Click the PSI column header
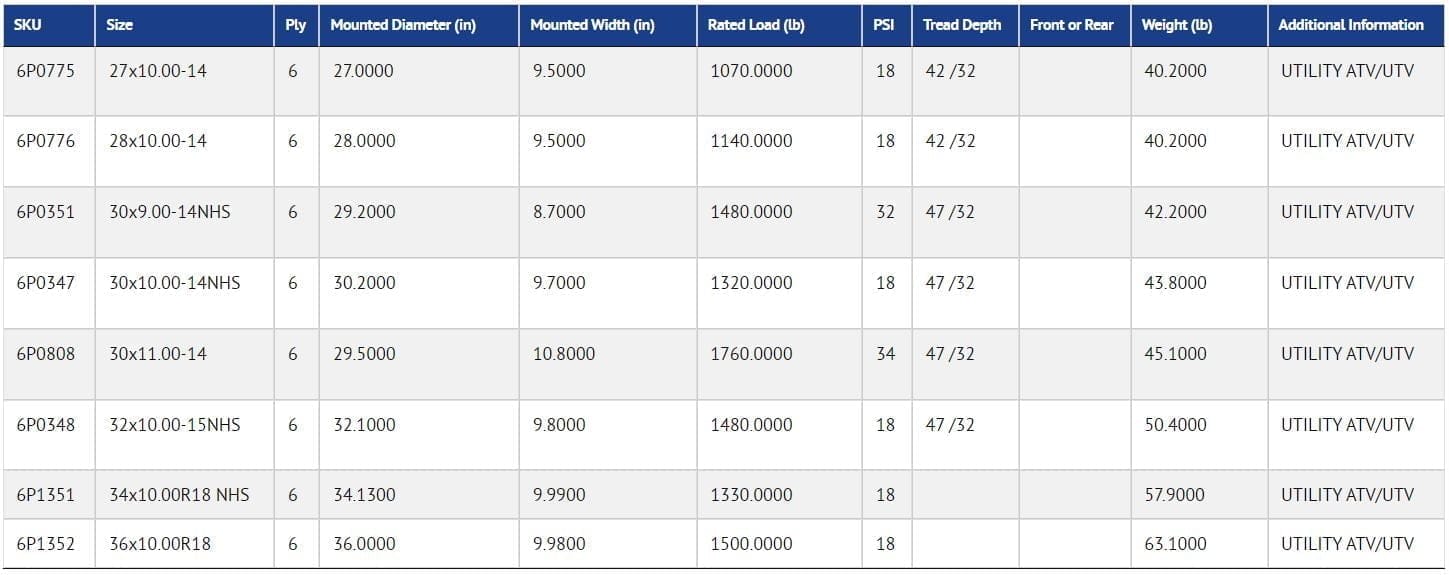Image resolution: width=1449 pixels, height=575 pixels. (887, 25)
